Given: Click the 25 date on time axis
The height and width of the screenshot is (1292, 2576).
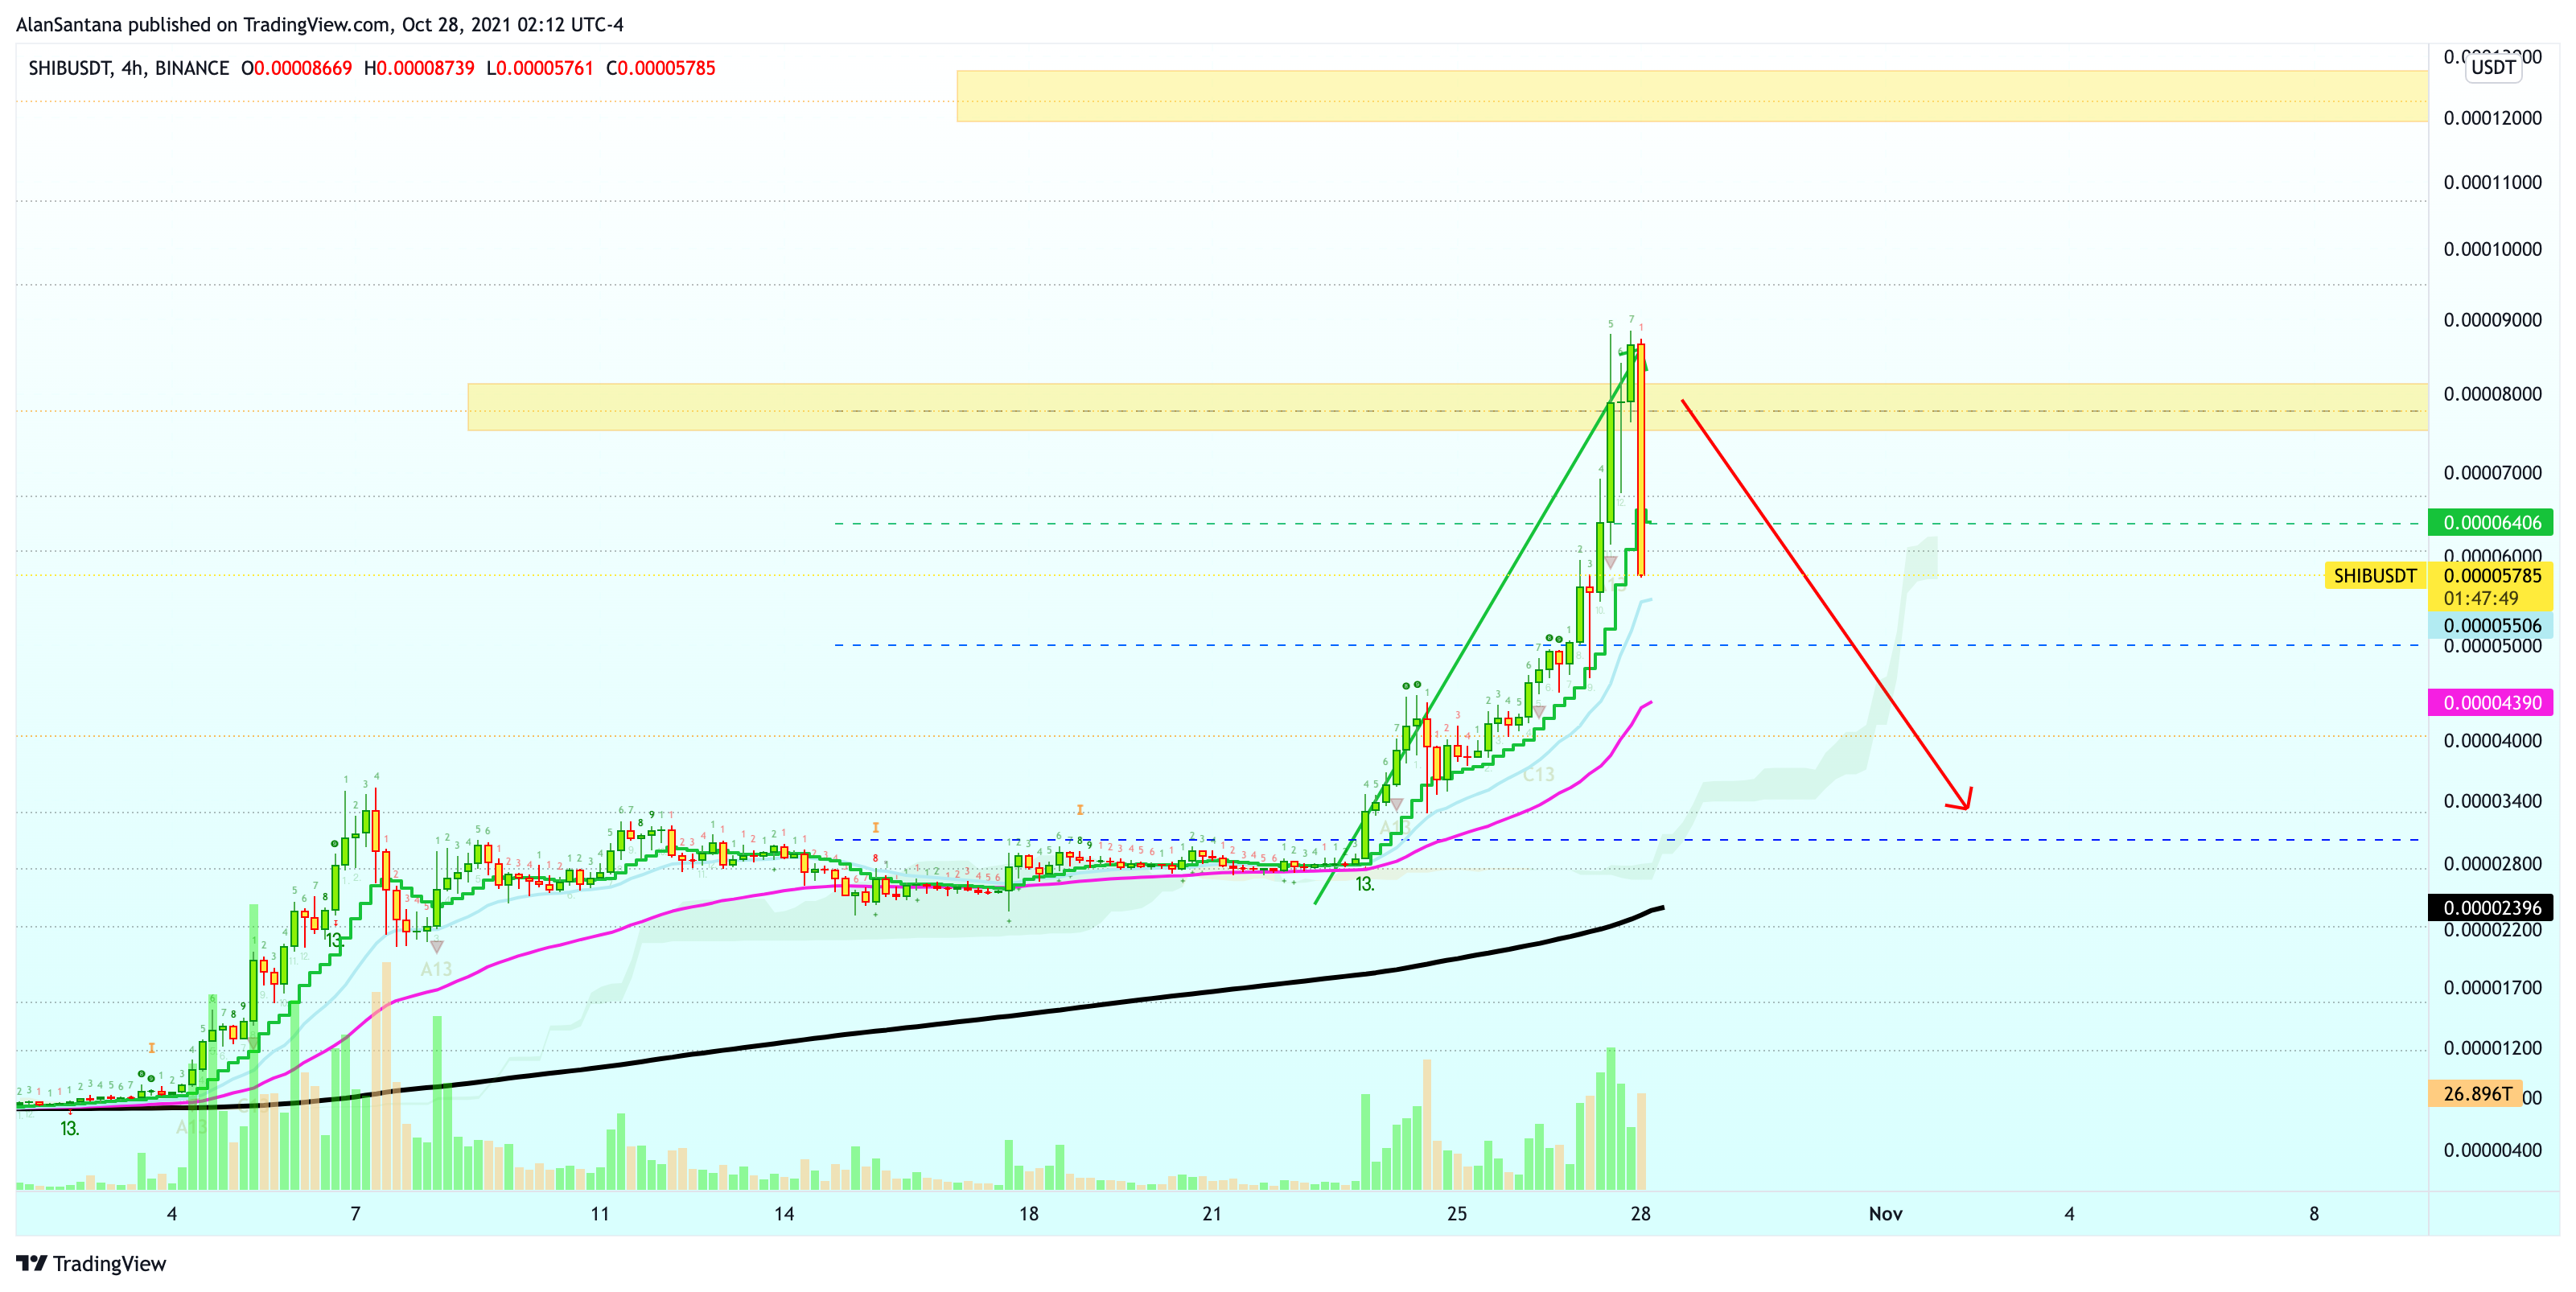Looking at the screenshot, I should coord(1457,1213).
